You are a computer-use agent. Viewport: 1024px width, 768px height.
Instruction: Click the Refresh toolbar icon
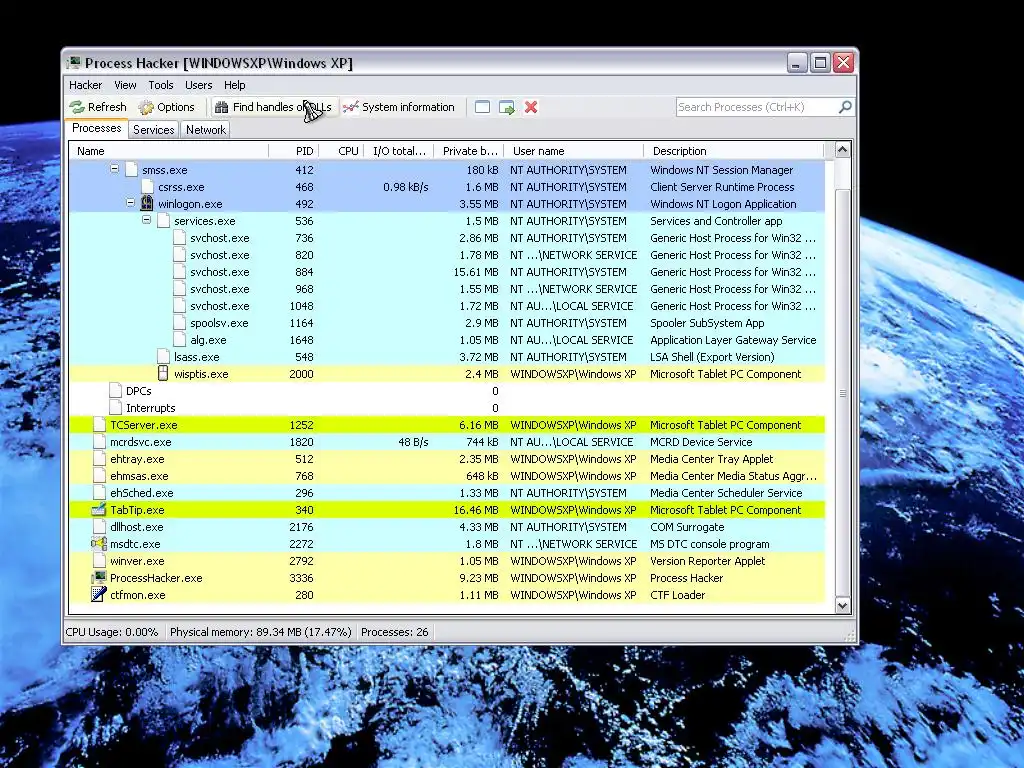pyautogui.click(x=77, y=107)
